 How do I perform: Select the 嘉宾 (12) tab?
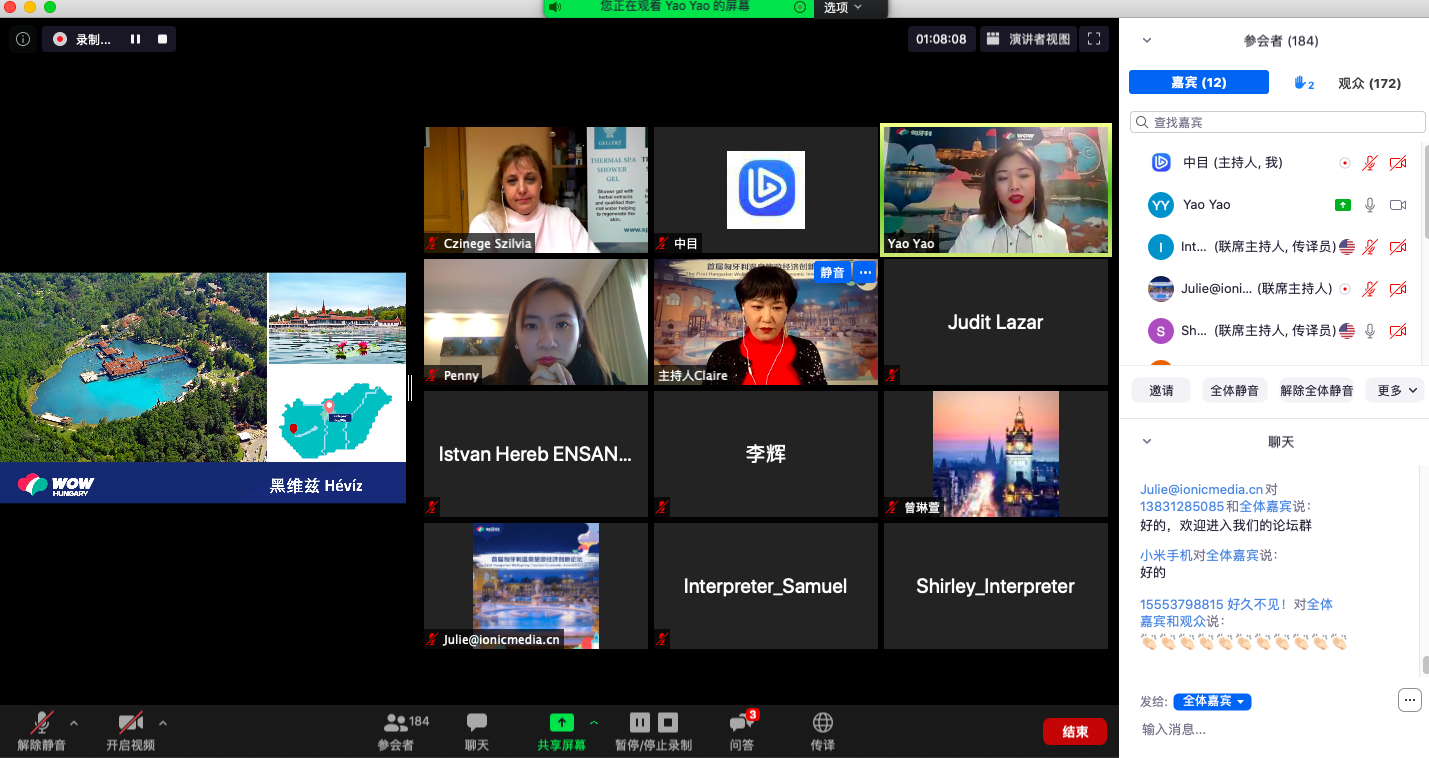[x=1198, y=83]
